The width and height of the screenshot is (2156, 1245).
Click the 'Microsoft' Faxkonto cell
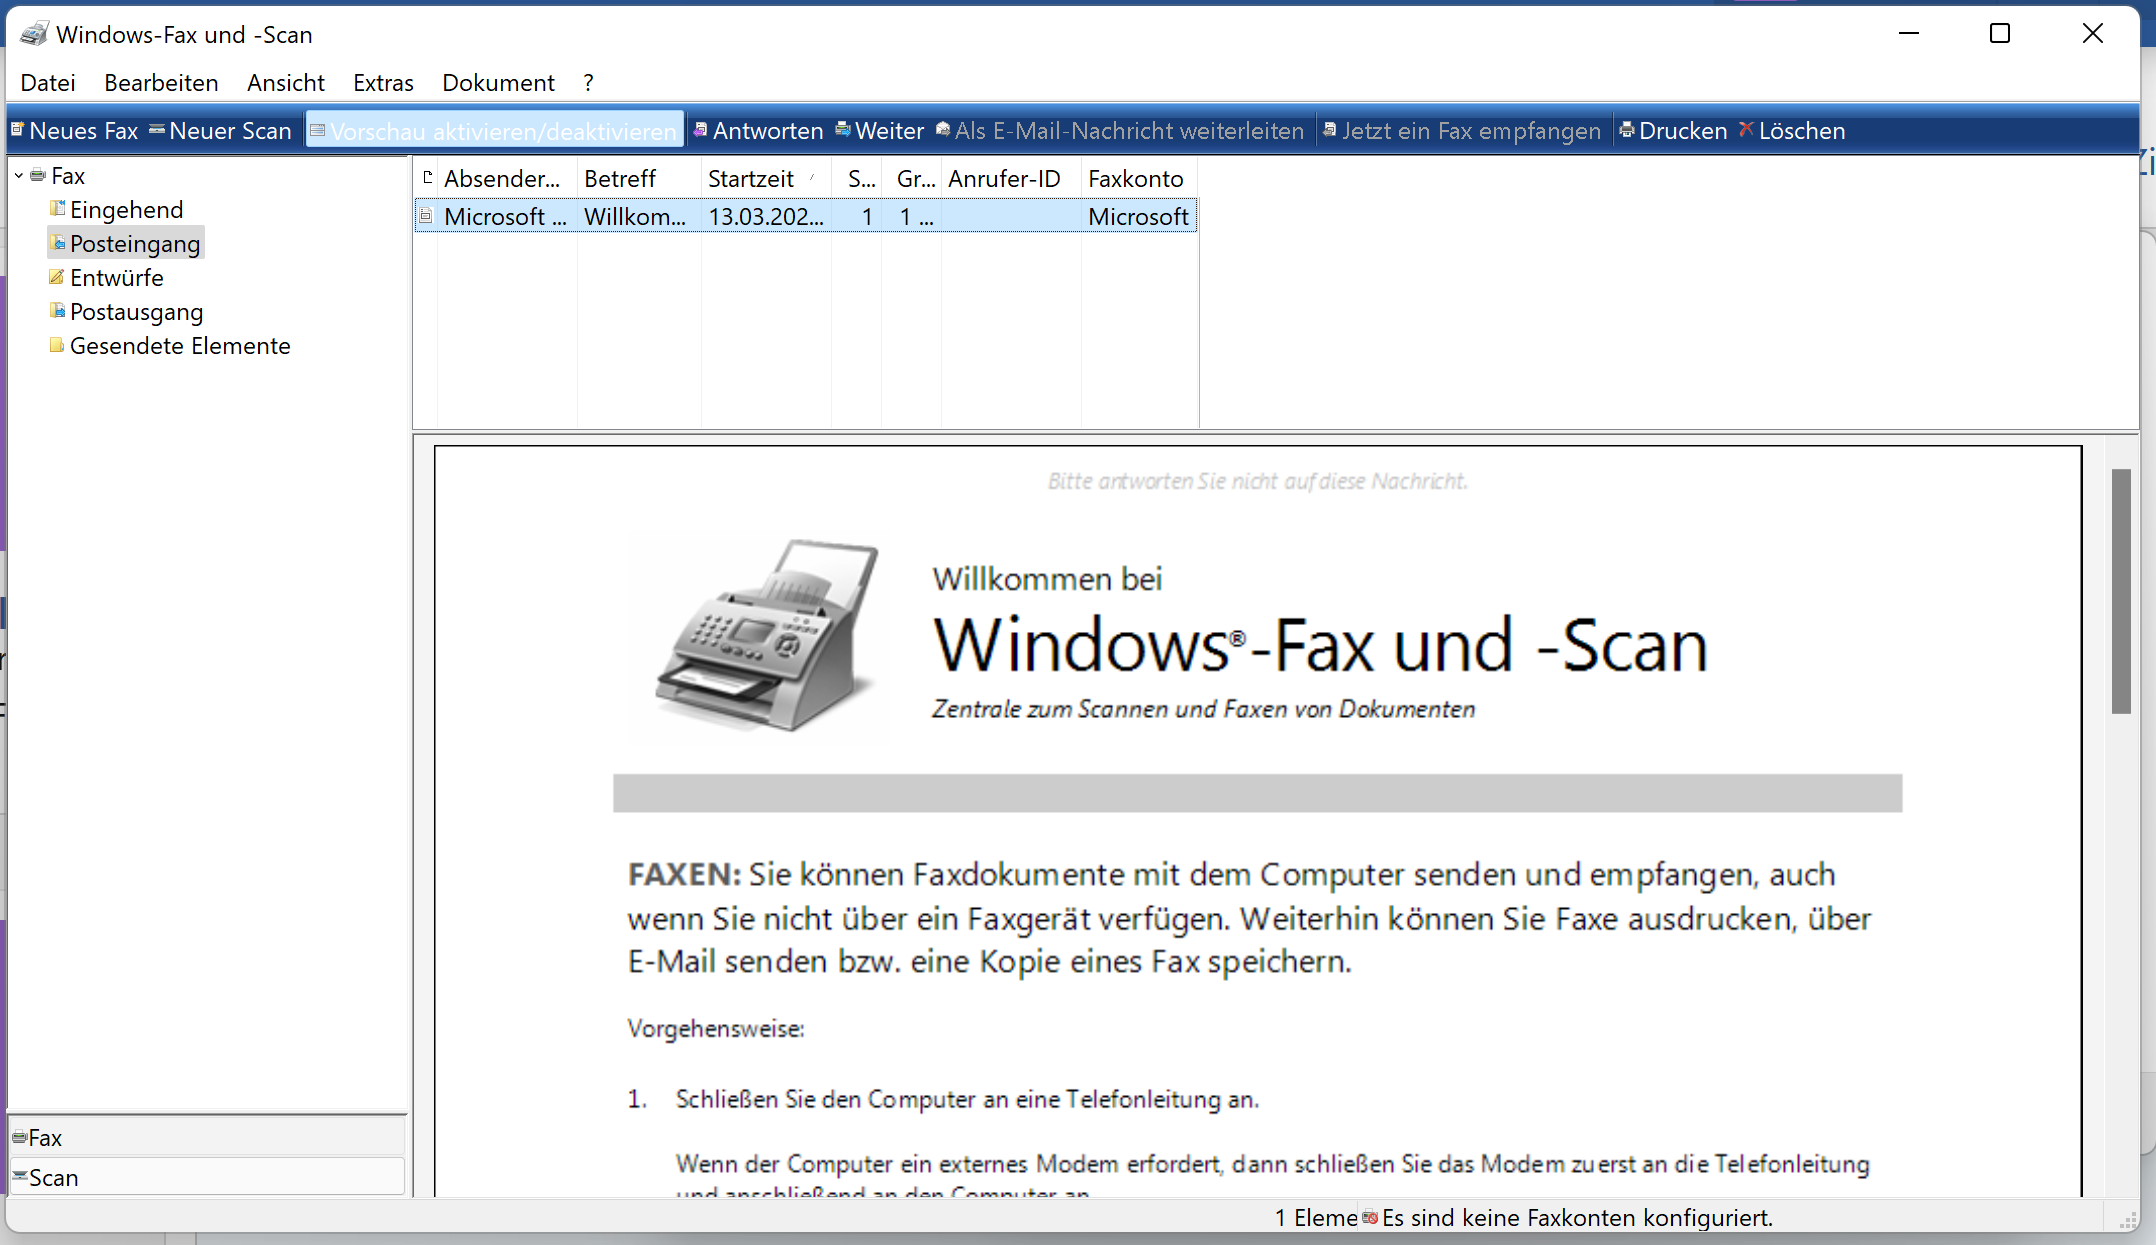point(1139,216)
